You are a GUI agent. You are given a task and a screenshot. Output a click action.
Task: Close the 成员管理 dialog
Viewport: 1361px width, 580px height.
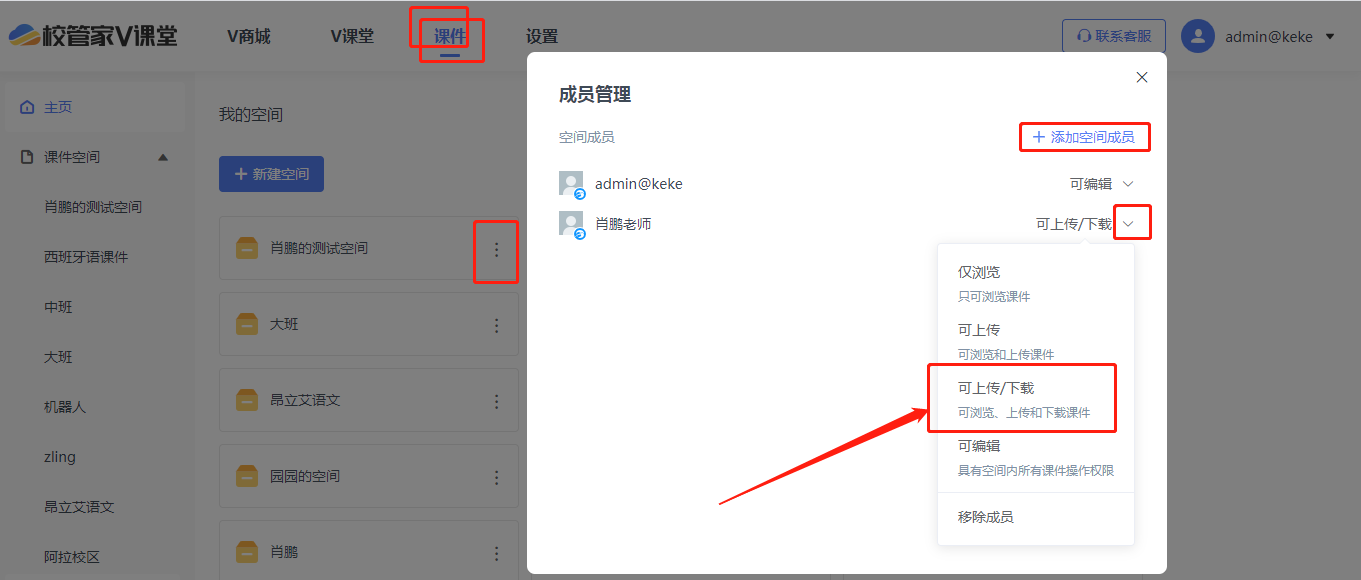click(x=1142, y=77)
